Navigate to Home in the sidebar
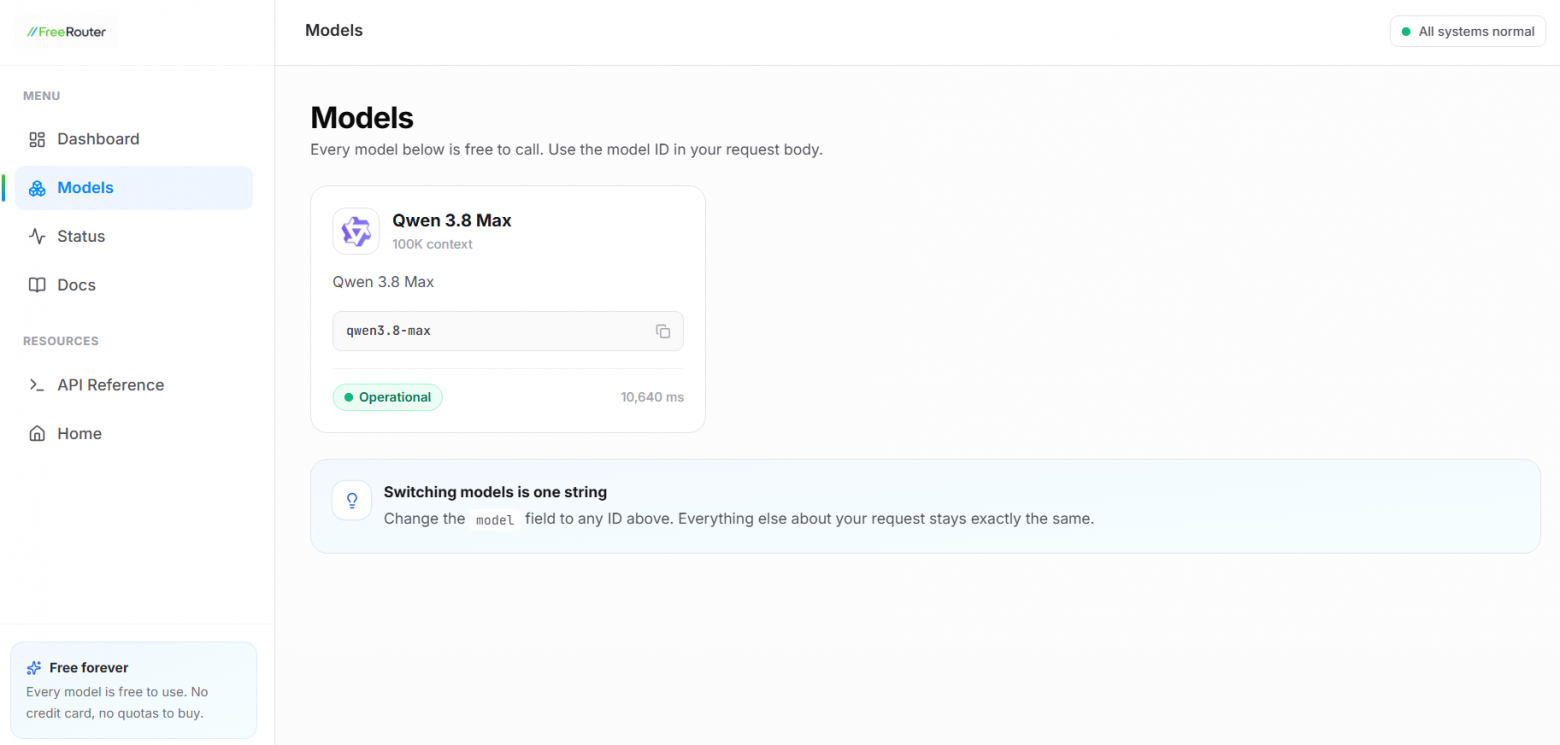 tap(133, 434)
